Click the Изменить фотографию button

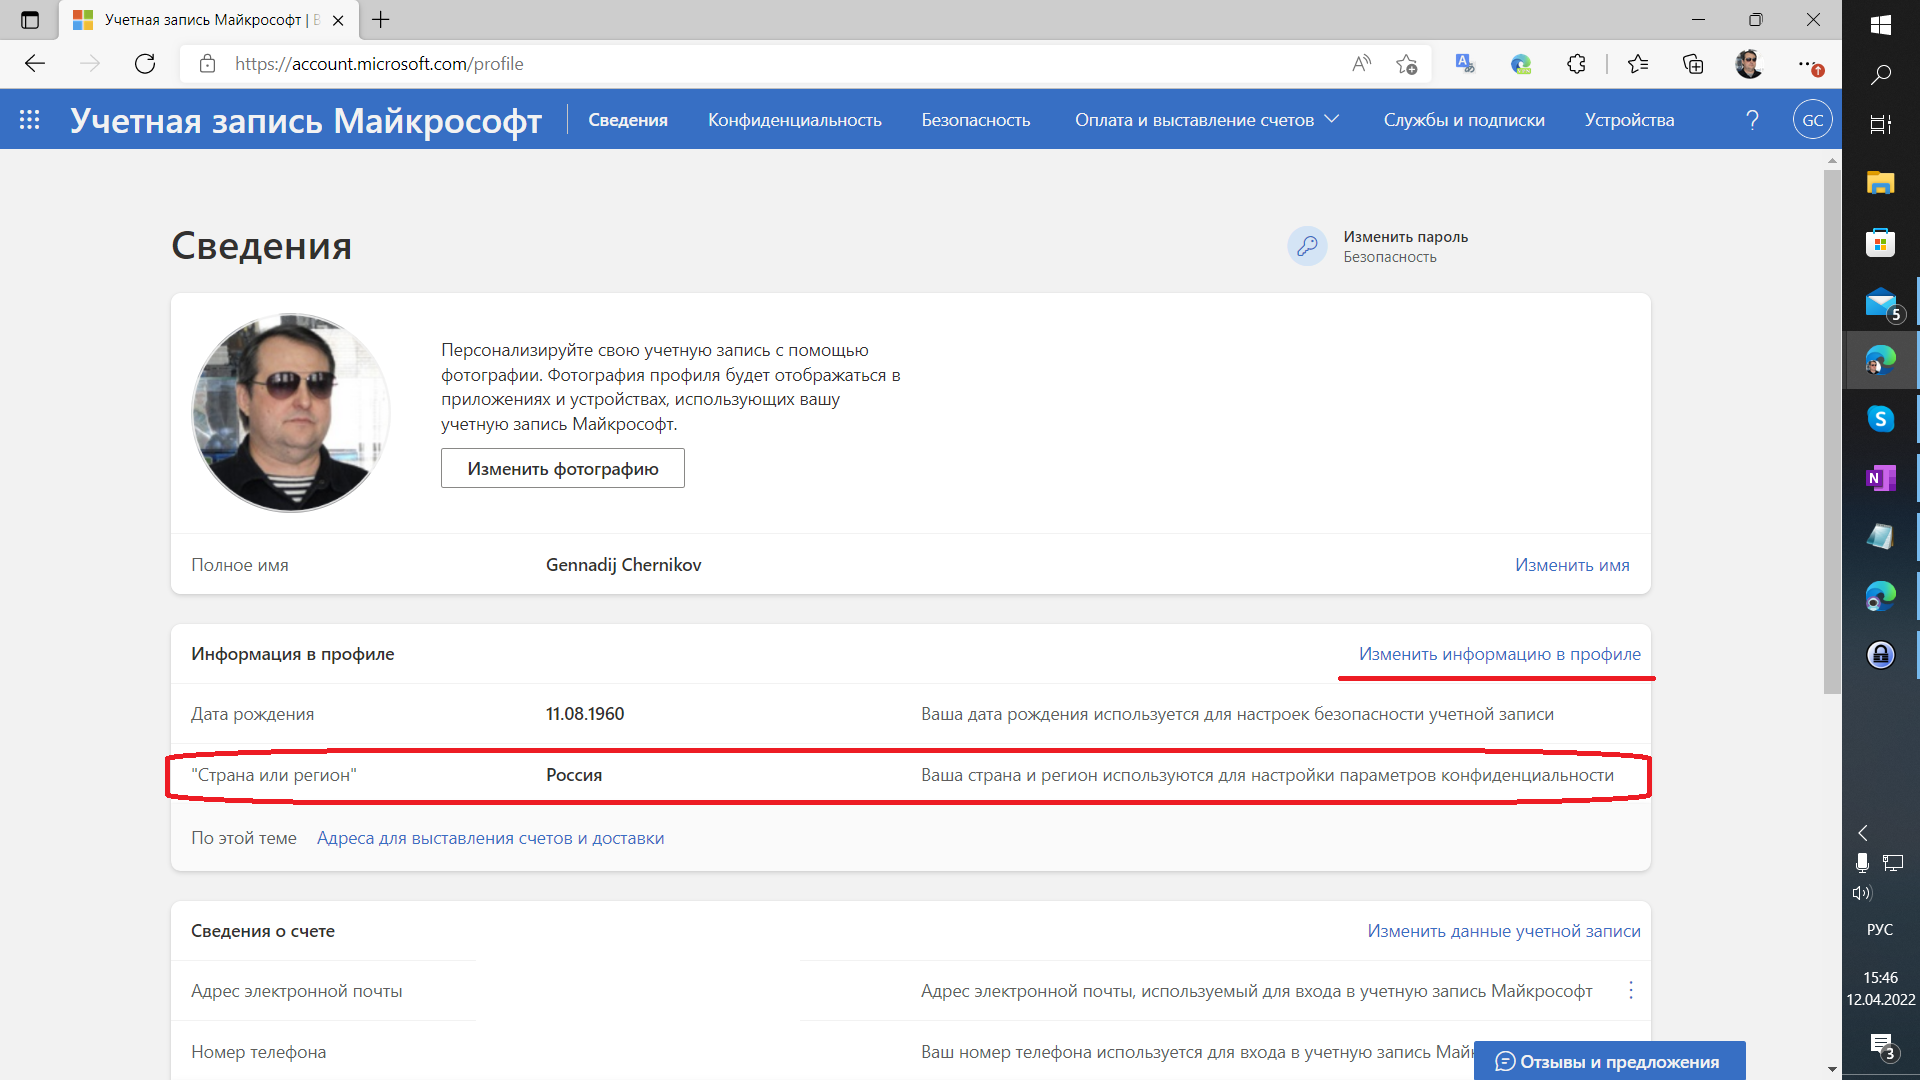point(563,468)
